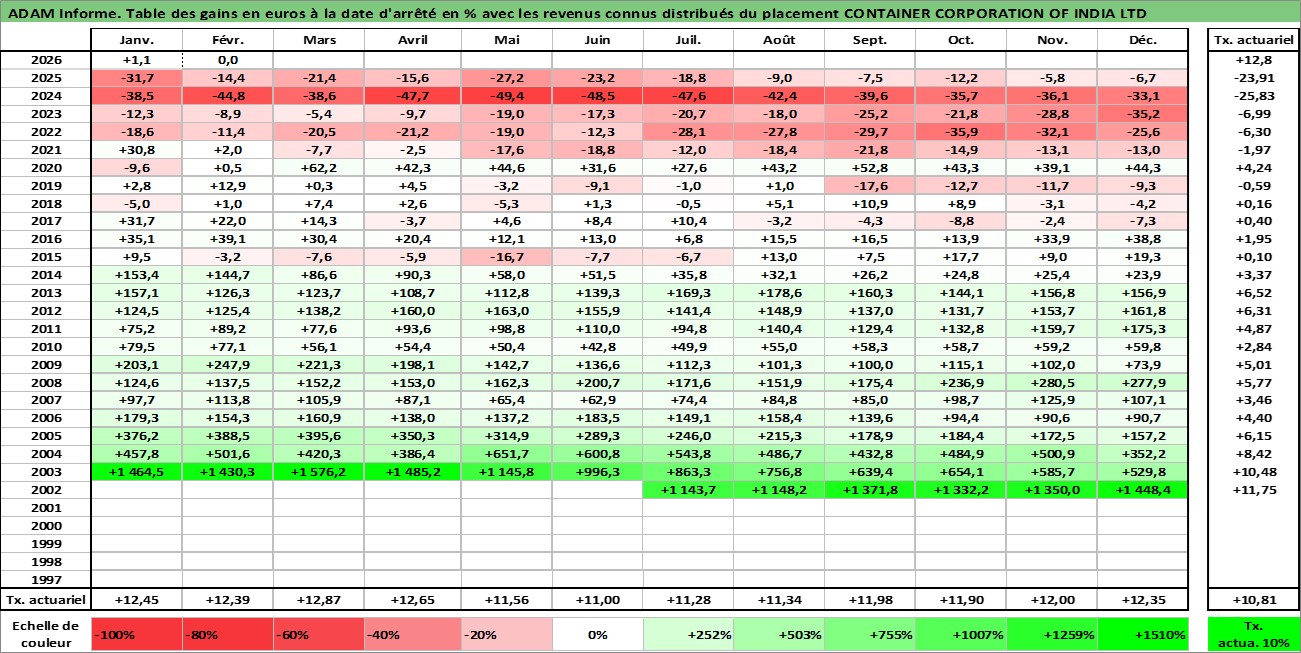Image resolution: width=1301 pixels, height=653 pixels.
Task: Click the Tx. actuariel column header at right
Action: (1254, 40)
